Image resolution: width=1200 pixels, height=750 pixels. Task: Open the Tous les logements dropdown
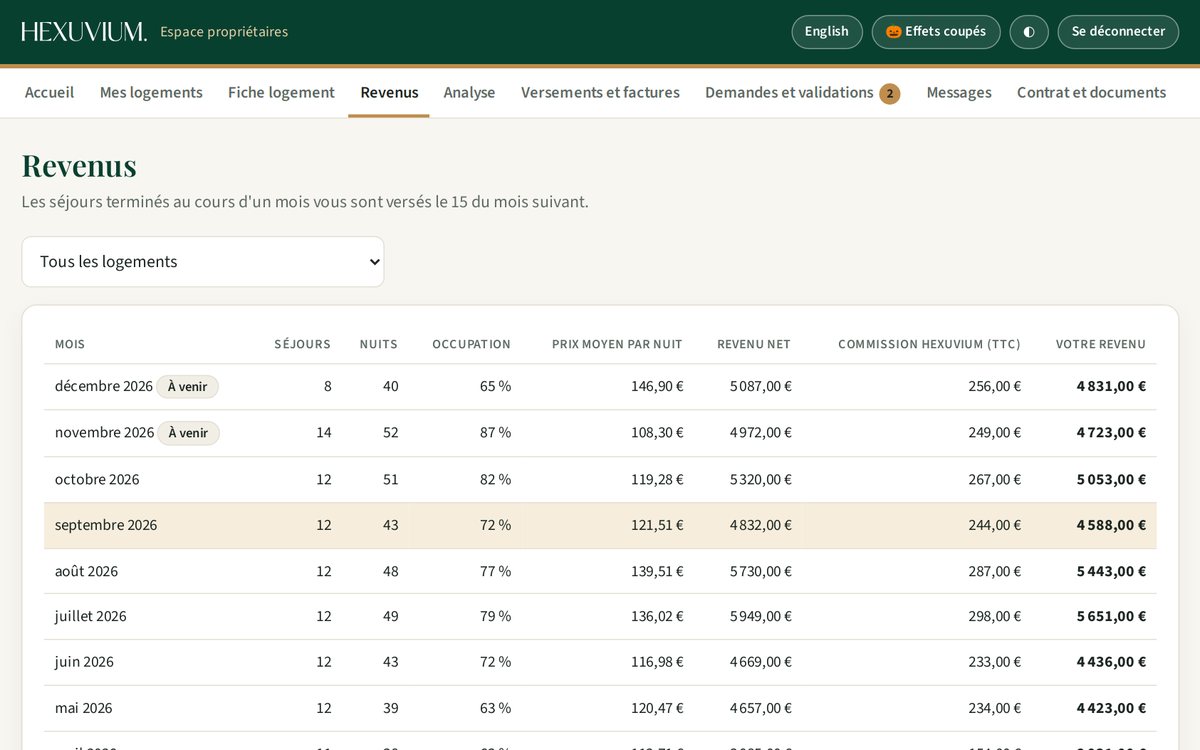click(x=203, y=262)
